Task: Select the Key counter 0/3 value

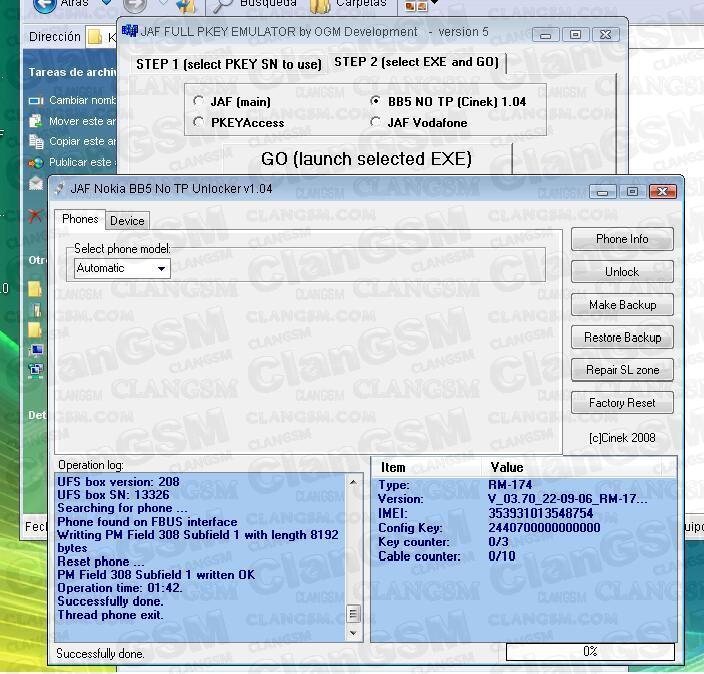Action: click(x=498, y=542)
